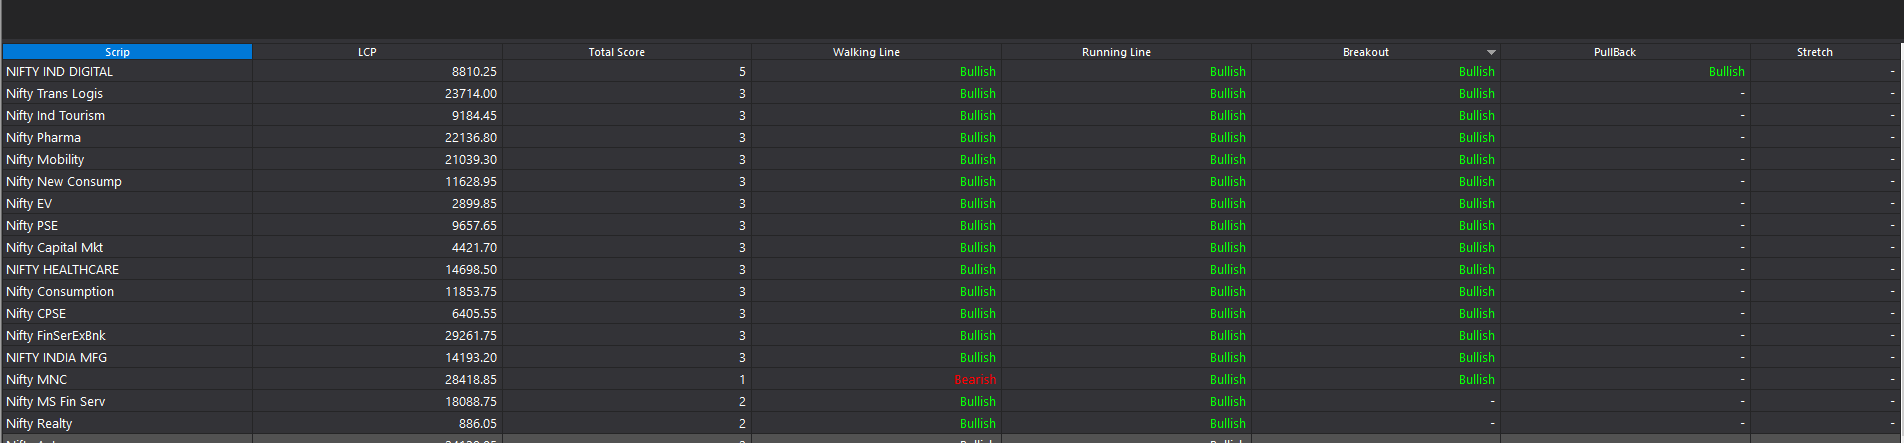Click the Bullish PullBack cell for NIFTY IND DIGITAL
The width and height of the screenshot is (1904, 443).
1726,71
